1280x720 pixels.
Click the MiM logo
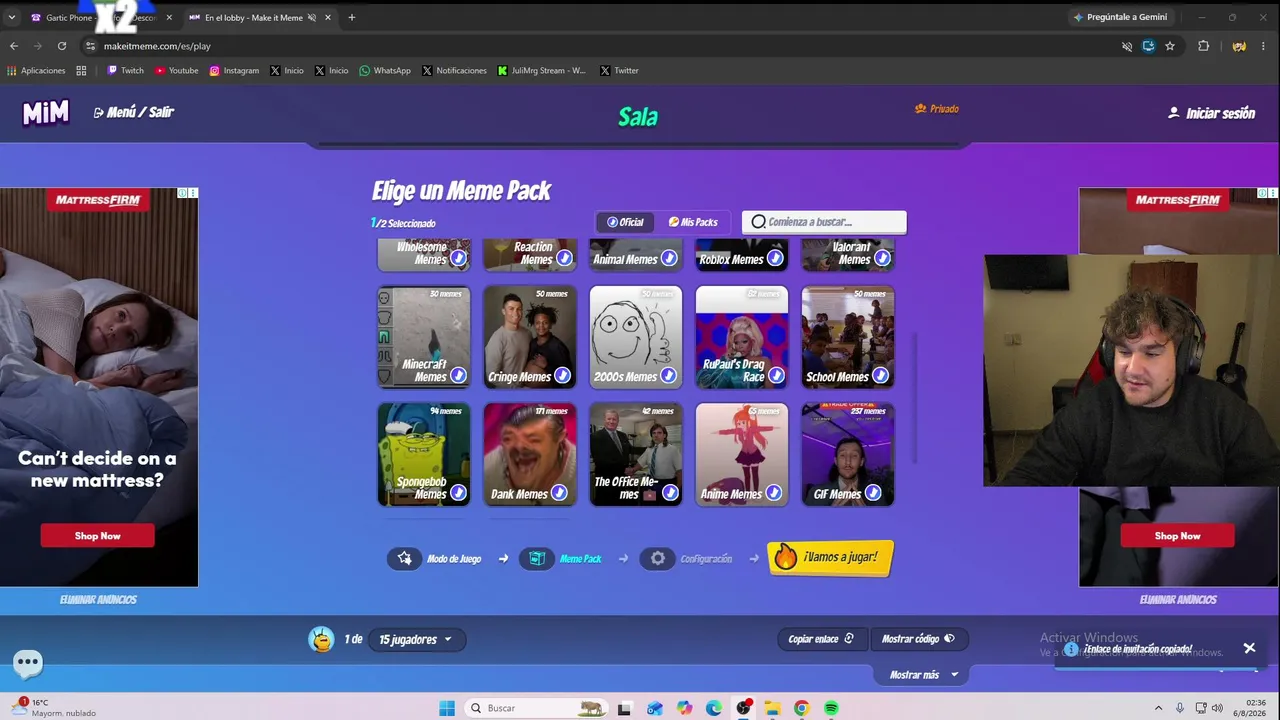(46, 113)
